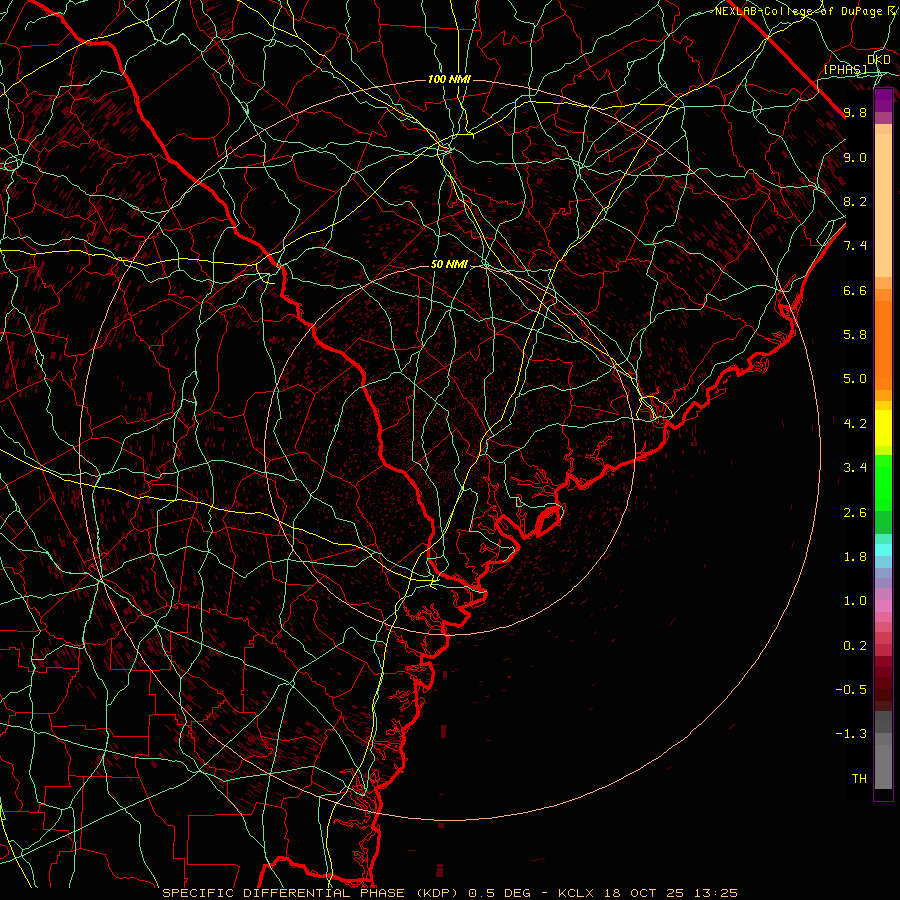Viewport: 900px width, 900px height.
Task: Click the 100 NMI range ring label
Action: (x=449, y=79)
